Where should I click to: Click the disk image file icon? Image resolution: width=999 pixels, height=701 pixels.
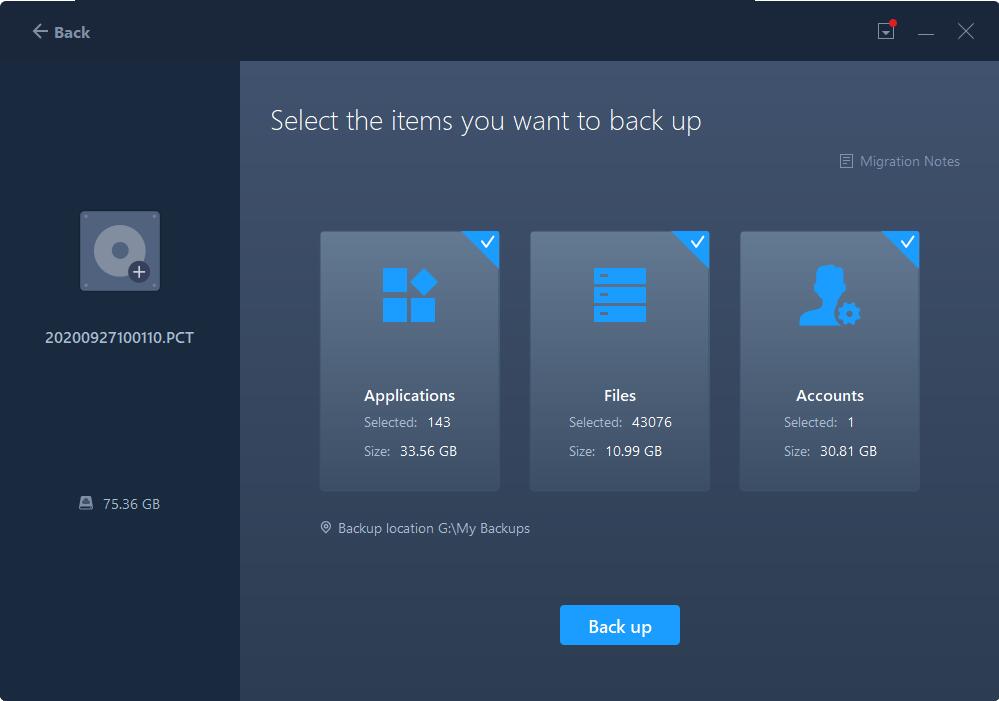pyautogui.click(x=120, y=251)
